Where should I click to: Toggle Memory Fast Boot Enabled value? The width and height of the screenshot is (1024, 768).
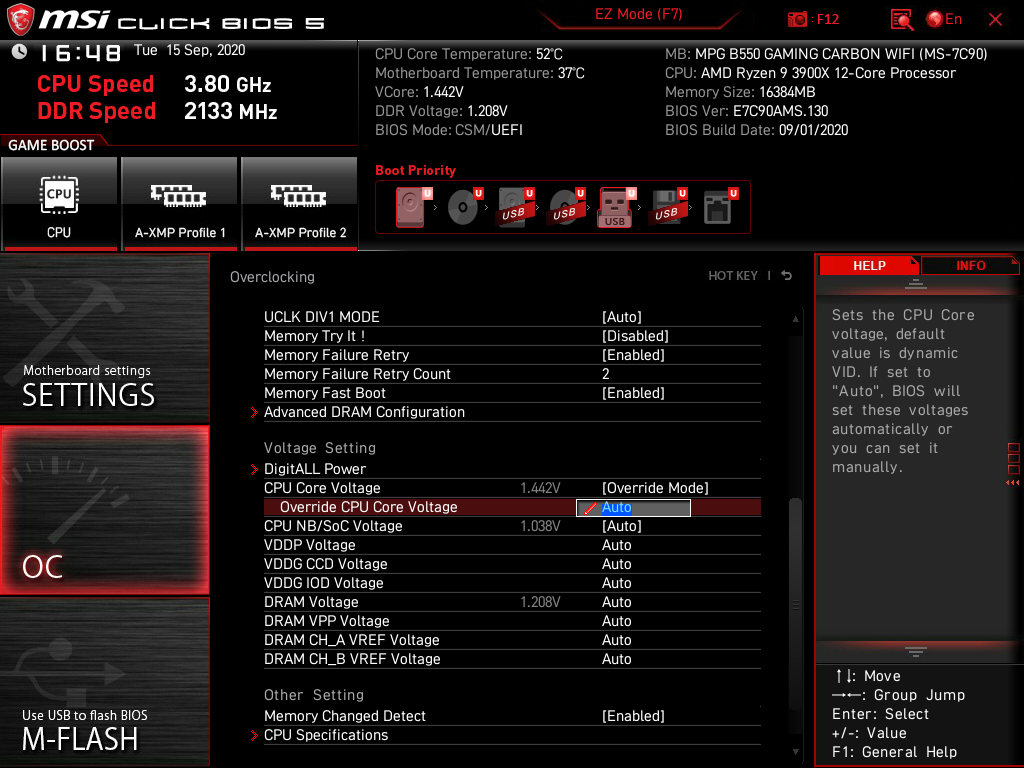click(x=633, y=392)
